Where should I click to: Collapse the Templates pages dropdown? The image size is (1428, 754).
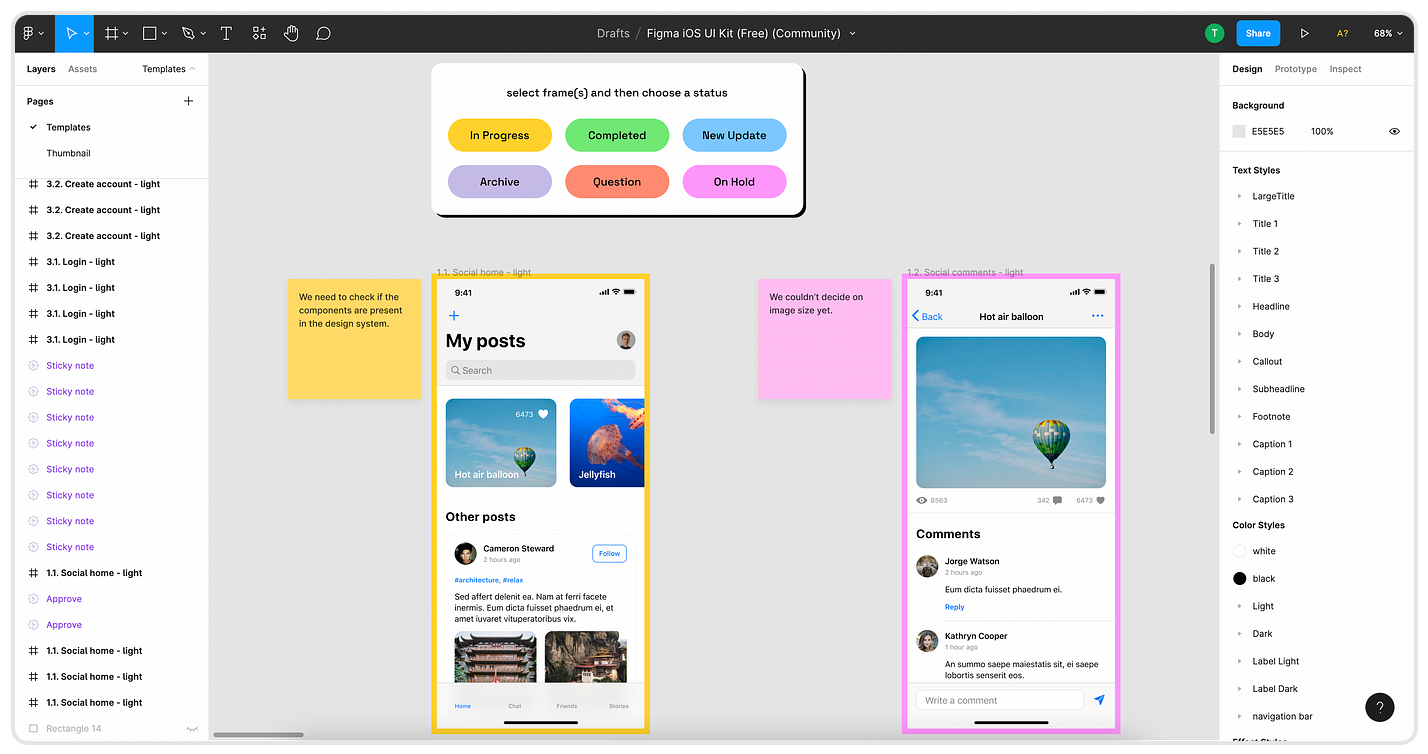pyautogui.click(x=168, y=69)
